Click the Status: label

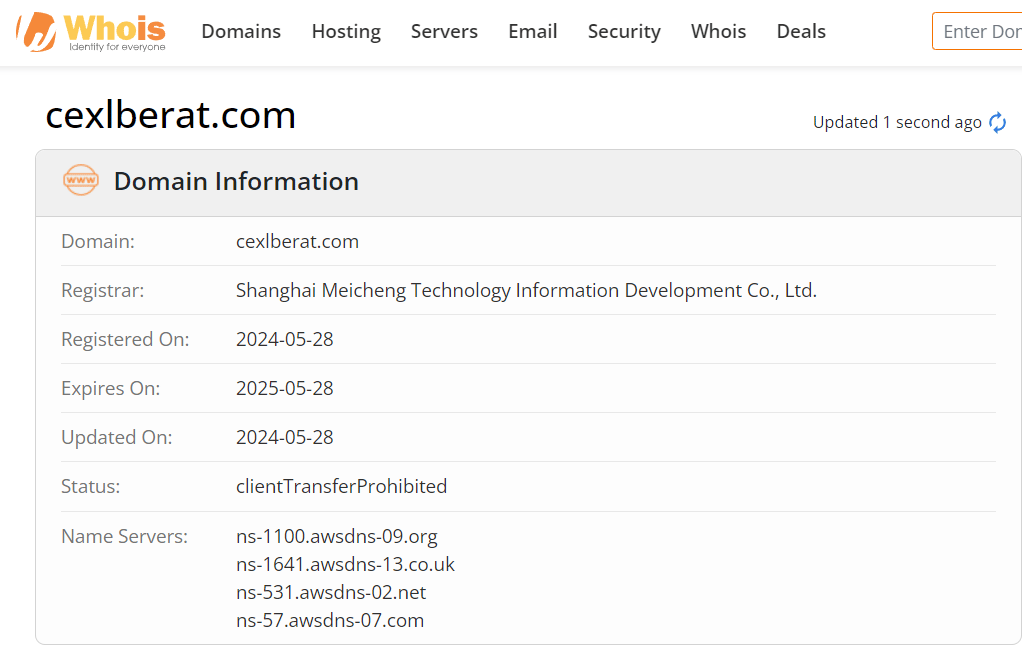pyautogui.click(x=90, y=486)
